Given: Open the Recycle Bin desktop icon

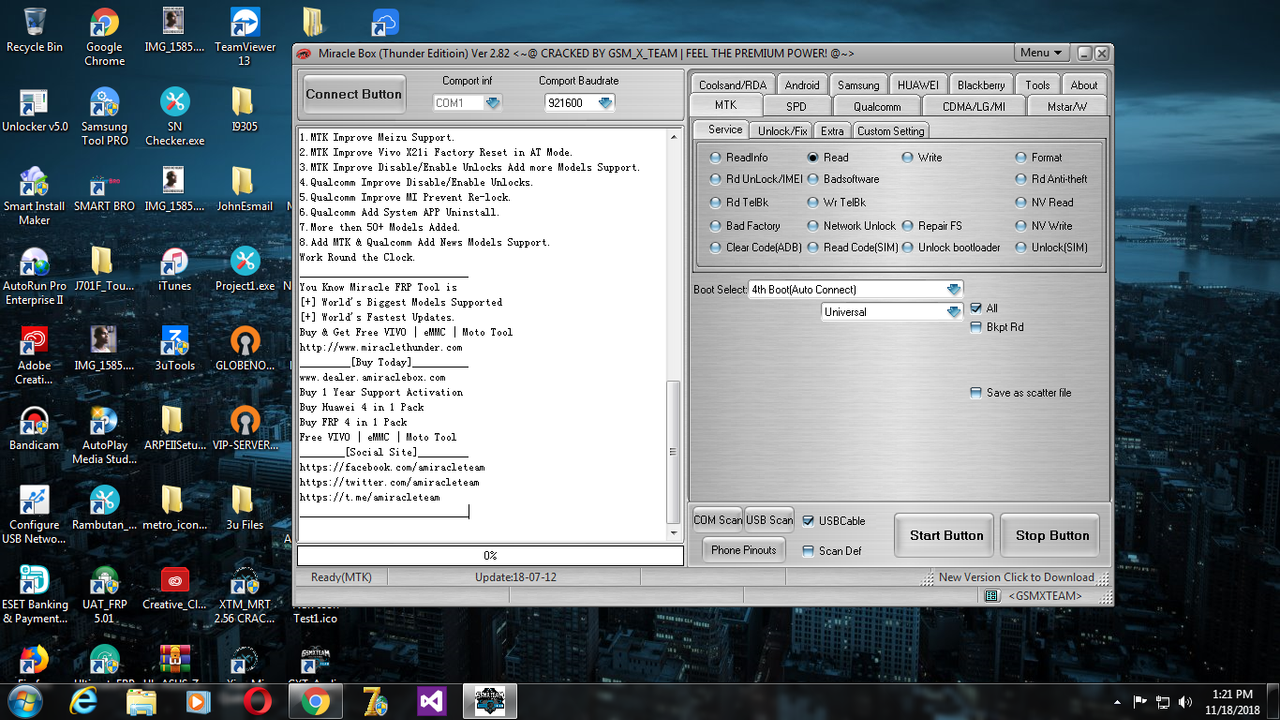Looking at the screenshot, I should tap(34, 30).
